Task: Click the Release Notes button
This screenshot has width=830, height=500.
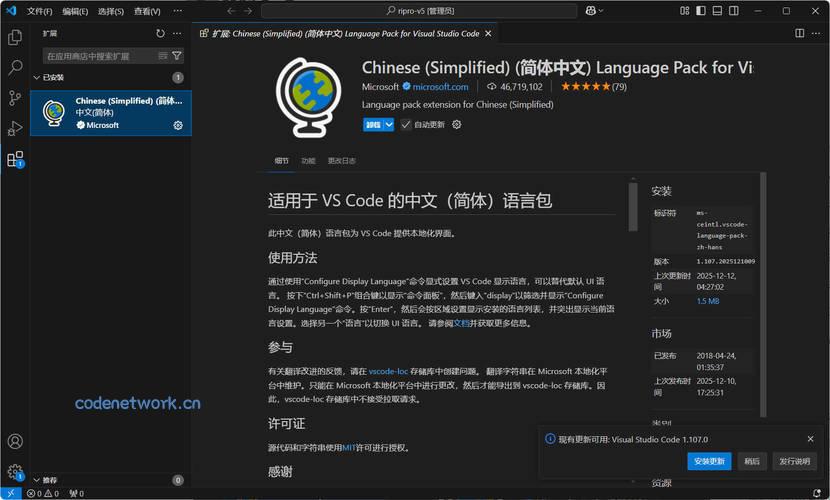Action: coord(795,461)
